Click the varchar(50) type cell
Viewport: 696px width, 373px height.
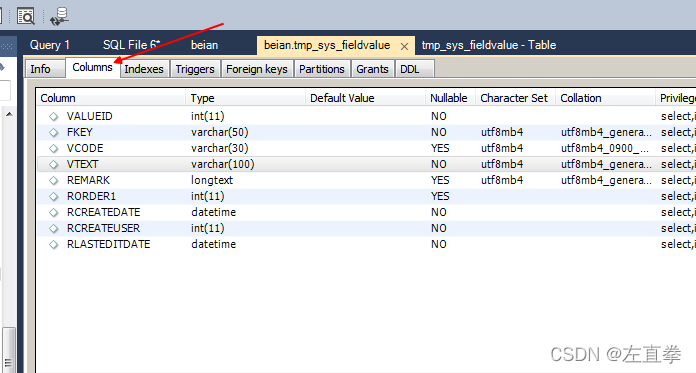pos(220,132)
